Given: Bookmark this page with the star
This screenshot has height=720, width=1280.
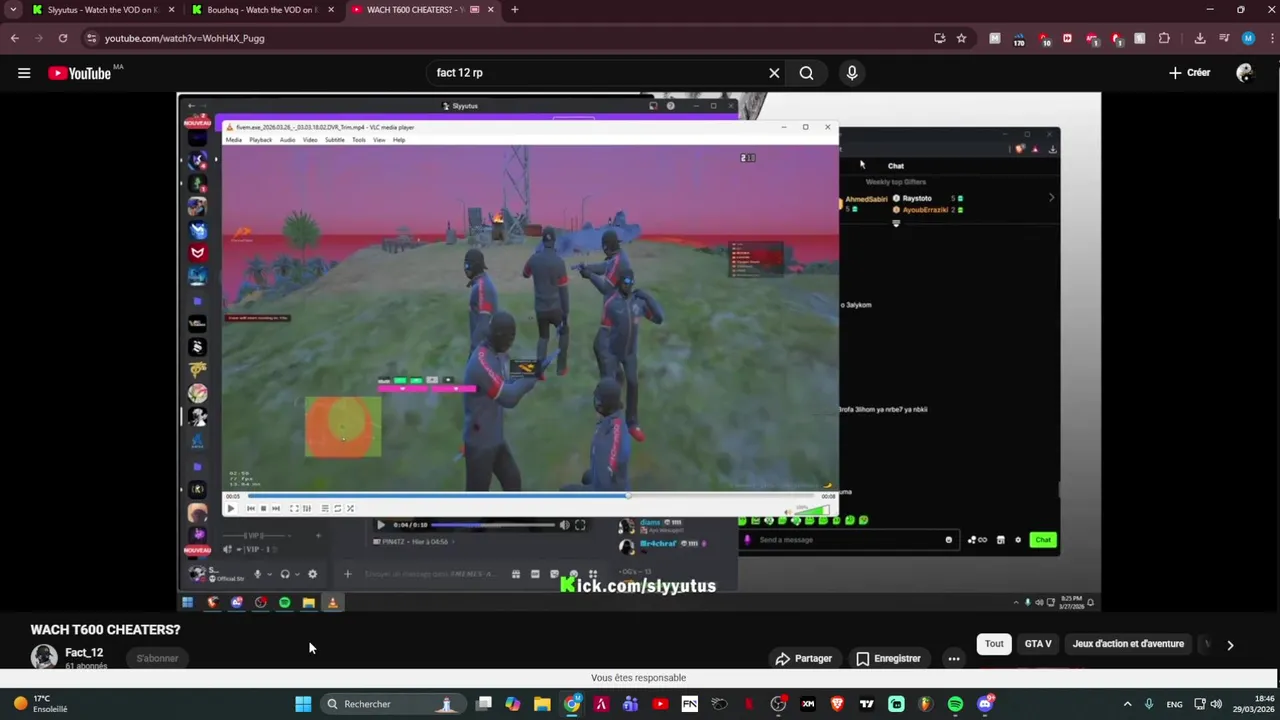Looking at the screenshot, I should point(961,38).
